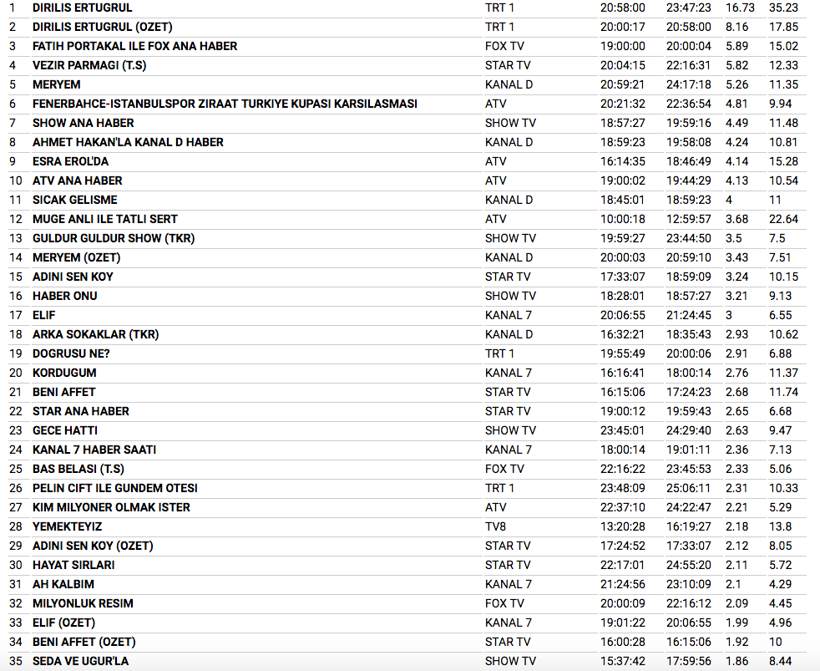Click the VEZIR PARMAGI (T.S) program name
Image resolution: width=820 pixels, height=671 pixels.
pyautogui.click(x=89, y=65)
